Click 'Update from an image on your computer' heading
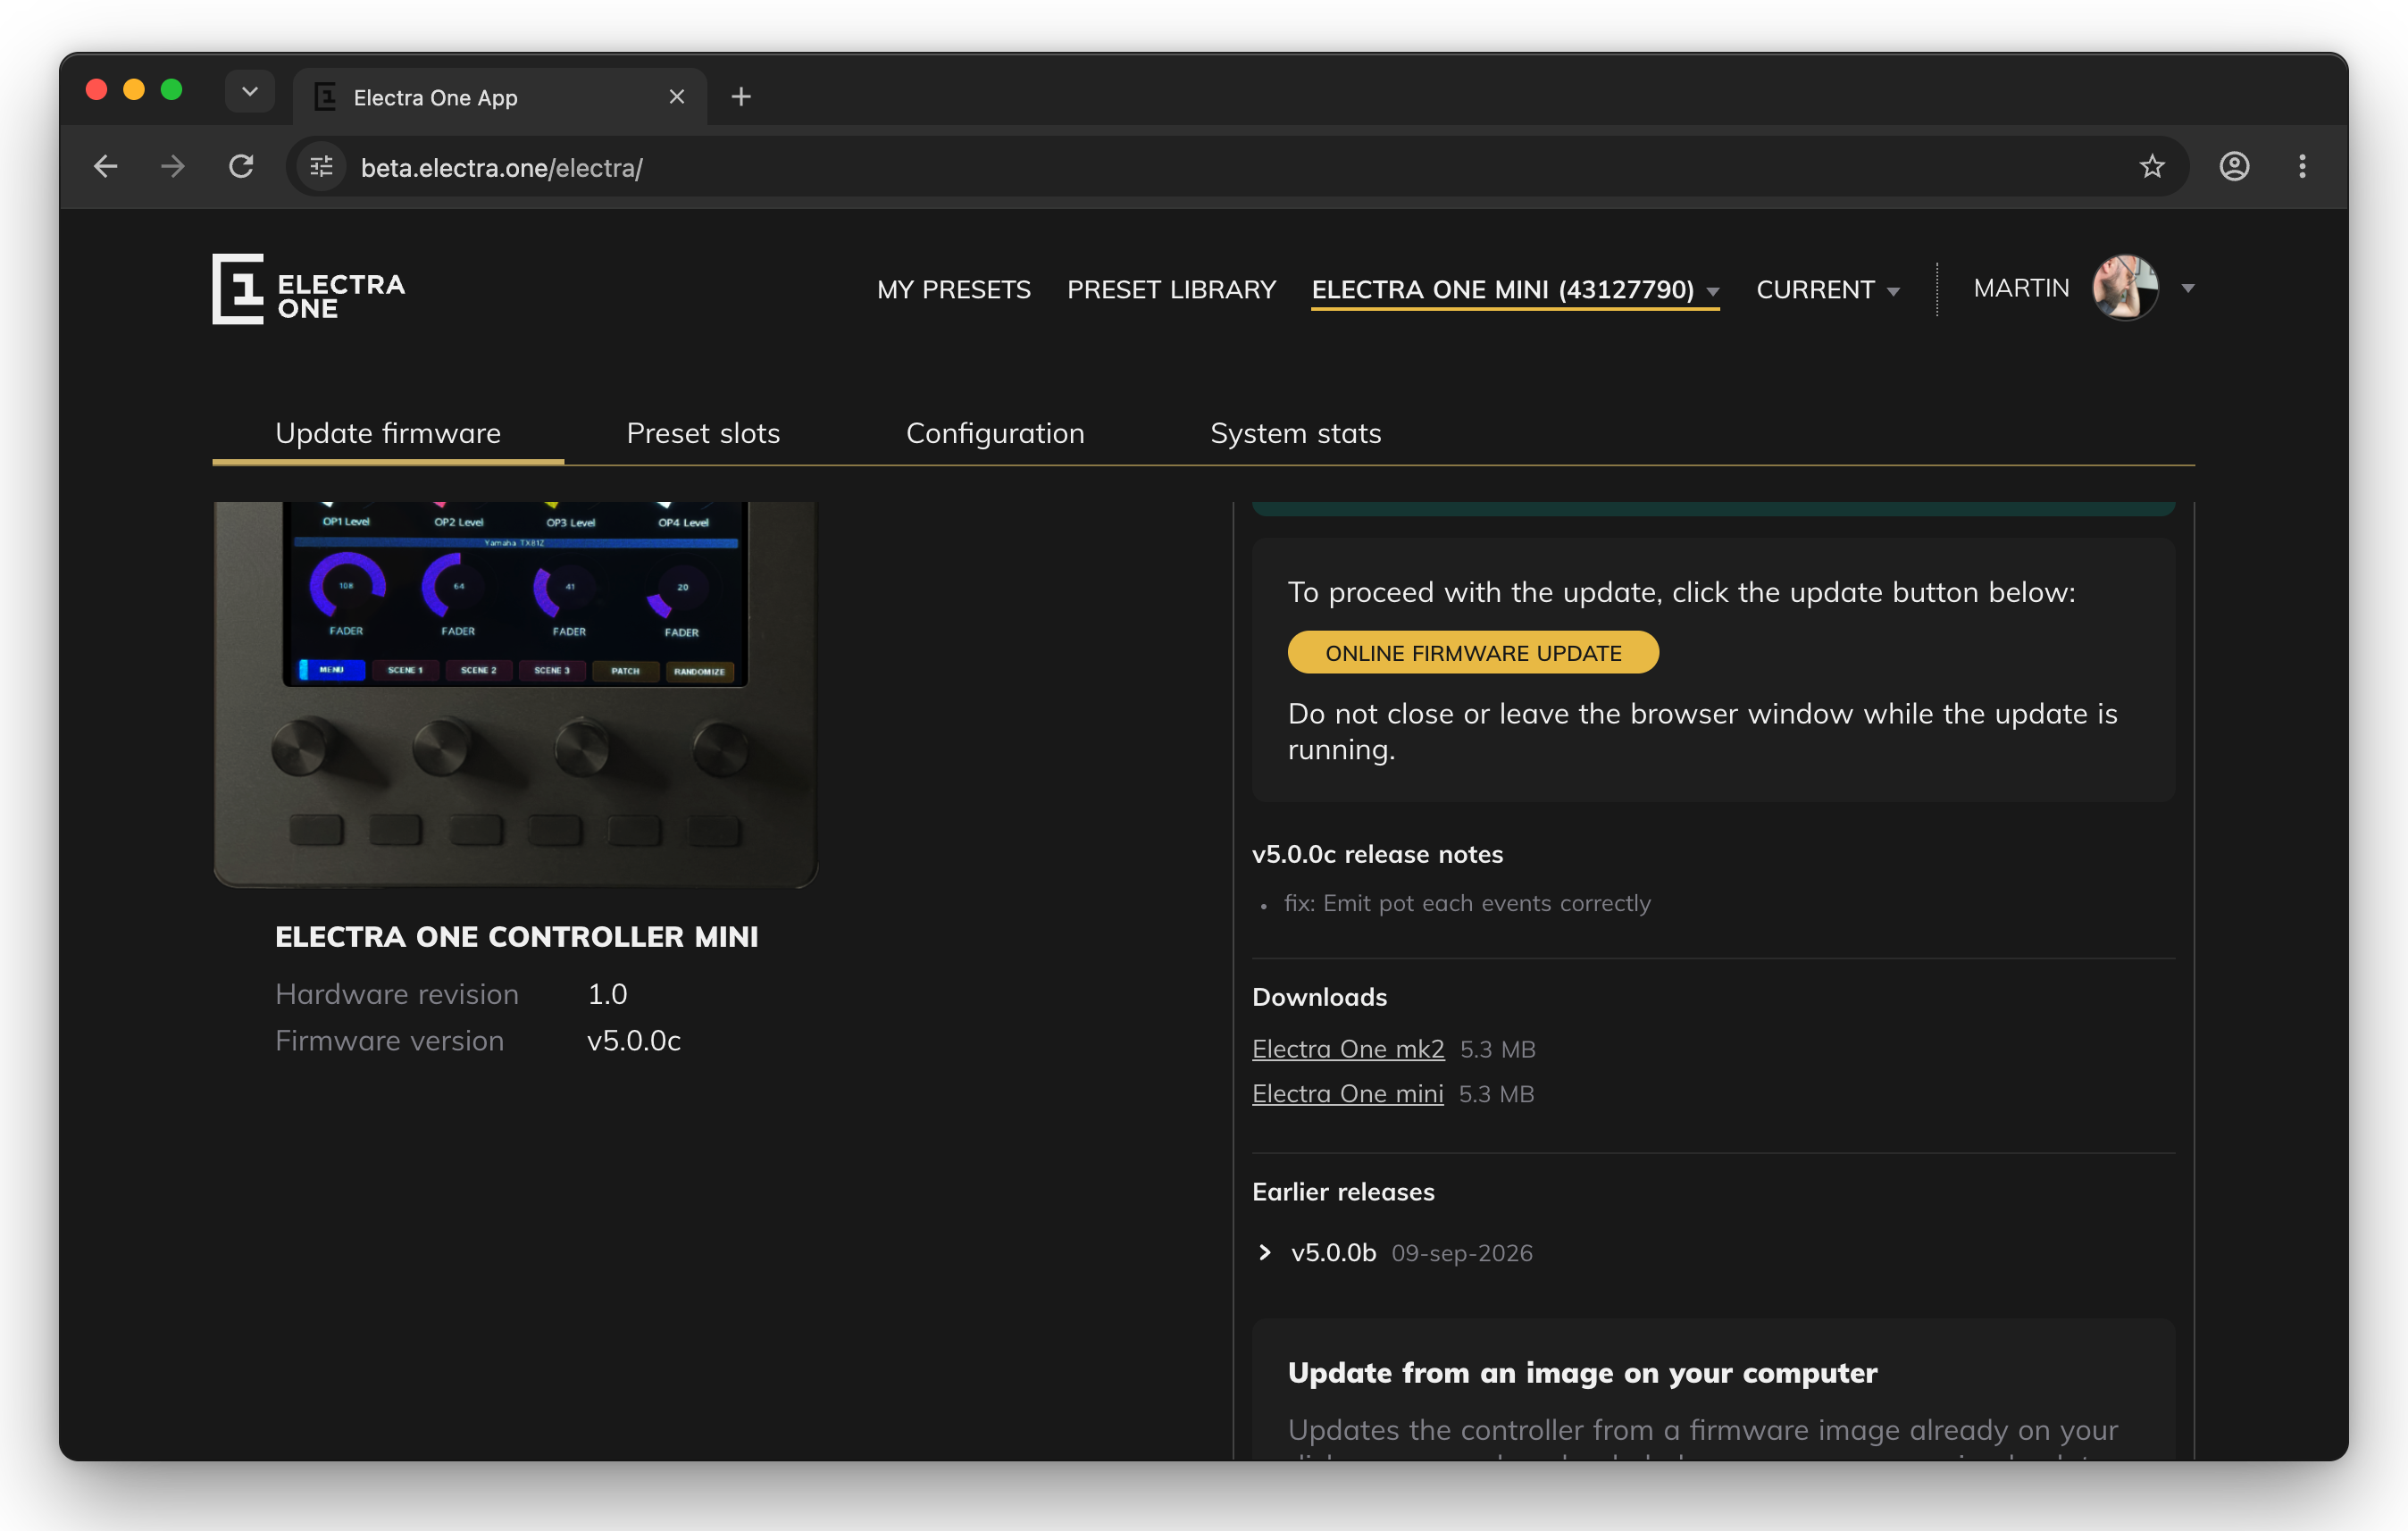The height and width of the screenshot is (1531, 2408). click(1582, 1372)
